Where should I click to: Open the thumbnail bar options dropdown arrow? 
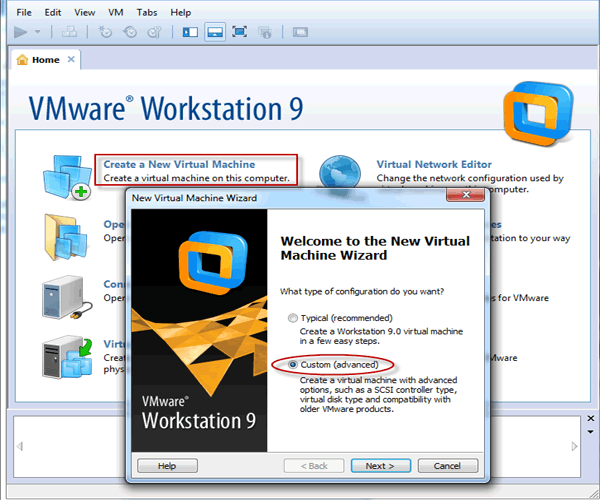[x=590, y=432]
